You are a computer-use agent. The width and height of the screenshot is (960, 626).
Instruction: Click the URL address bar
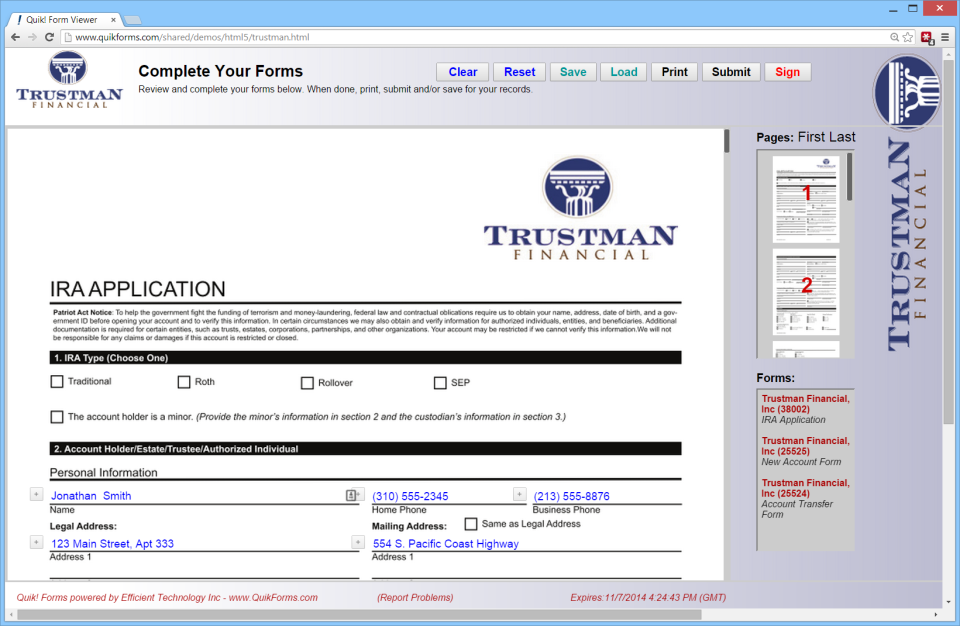click(x=478, y=37)
